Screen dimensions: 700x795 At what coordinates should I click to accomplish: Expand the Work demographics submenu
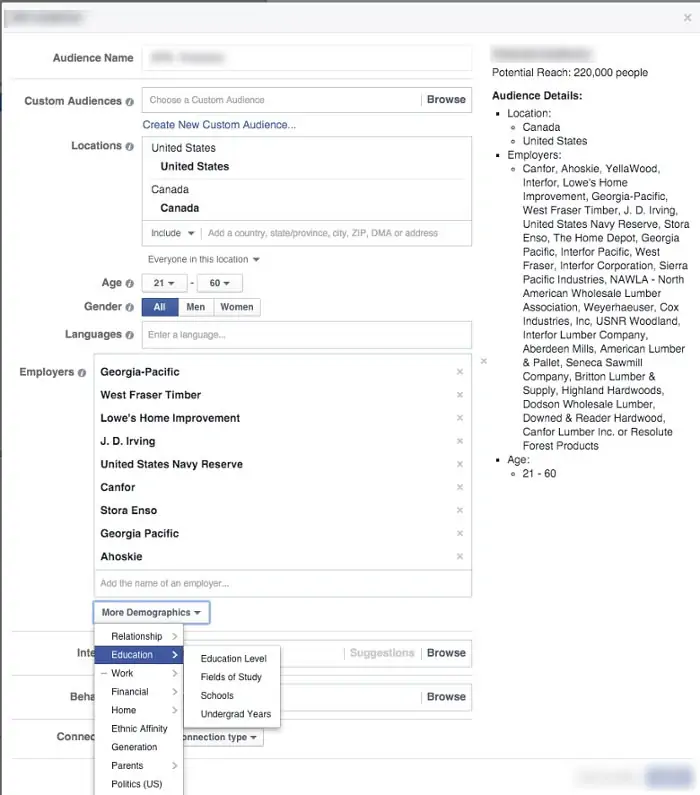(x=139, y=673)
